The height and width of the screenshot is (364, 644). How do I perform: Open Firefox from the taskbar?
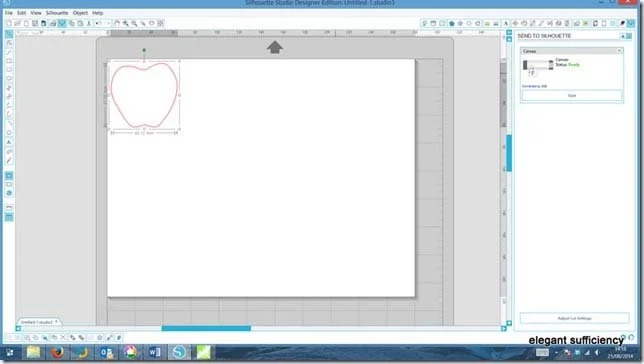(x=57, y=352)
